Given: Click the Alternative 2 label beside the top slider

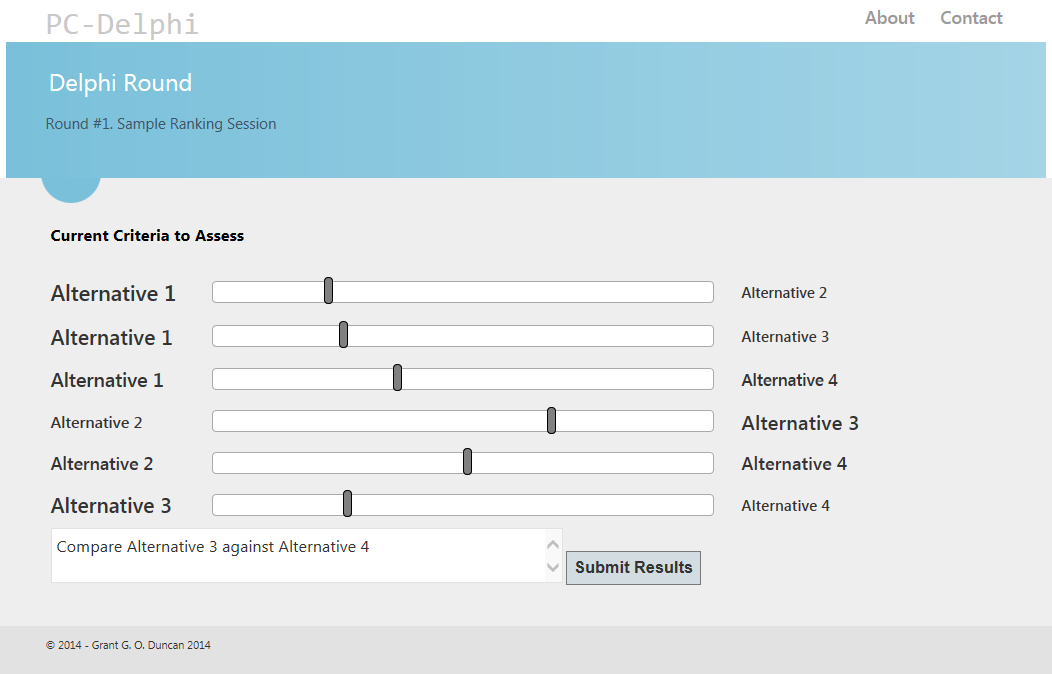Looking at the screenshot, I should tap(784, 292).
